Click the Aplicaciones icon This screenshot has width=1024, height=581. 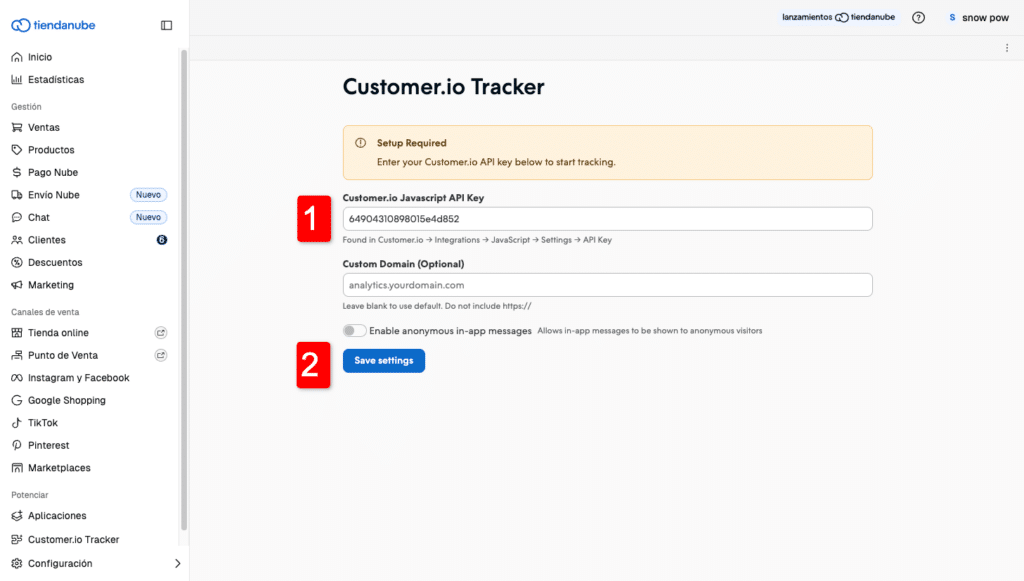click(17, 516)
